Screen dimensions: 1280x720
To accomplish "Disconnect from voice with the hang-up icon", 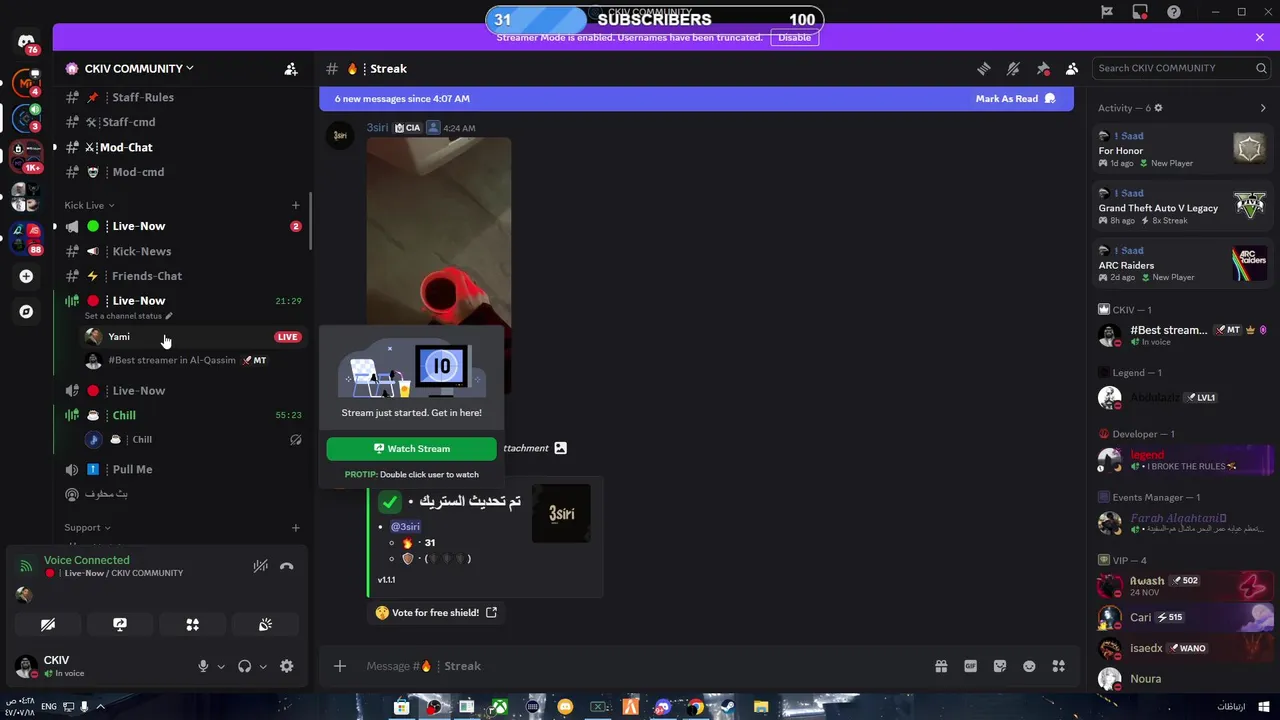I will click(287, 566).
